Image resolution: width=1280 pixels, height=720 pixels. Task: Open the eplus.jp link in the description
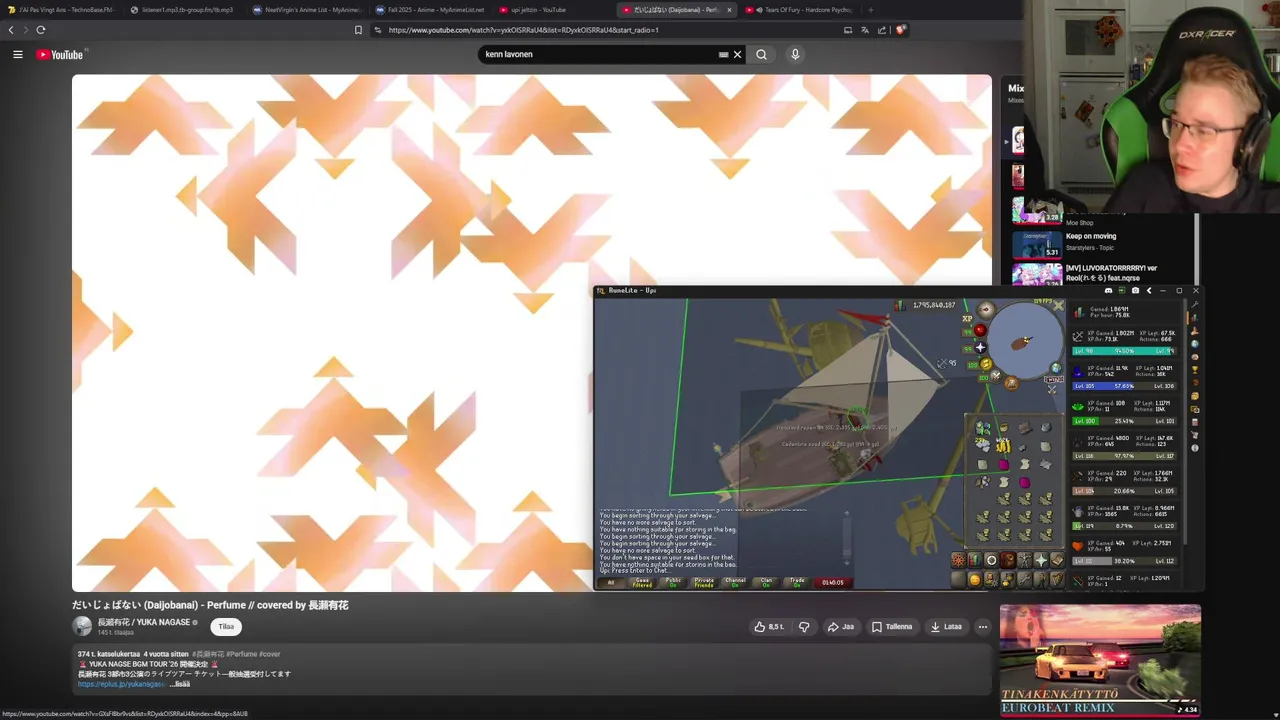tap(121, 684)
